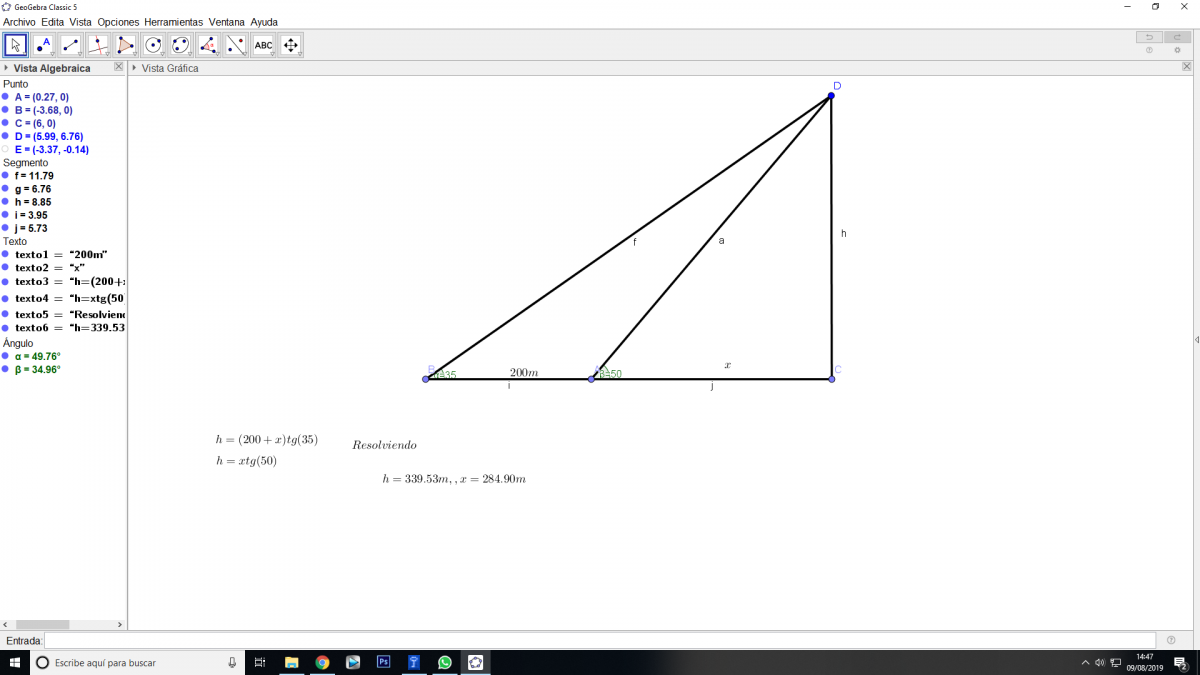Show hidden point E in the algebra list
Image resolution: width=1200 pixels, height=675 pixels.
click(5, 150)
